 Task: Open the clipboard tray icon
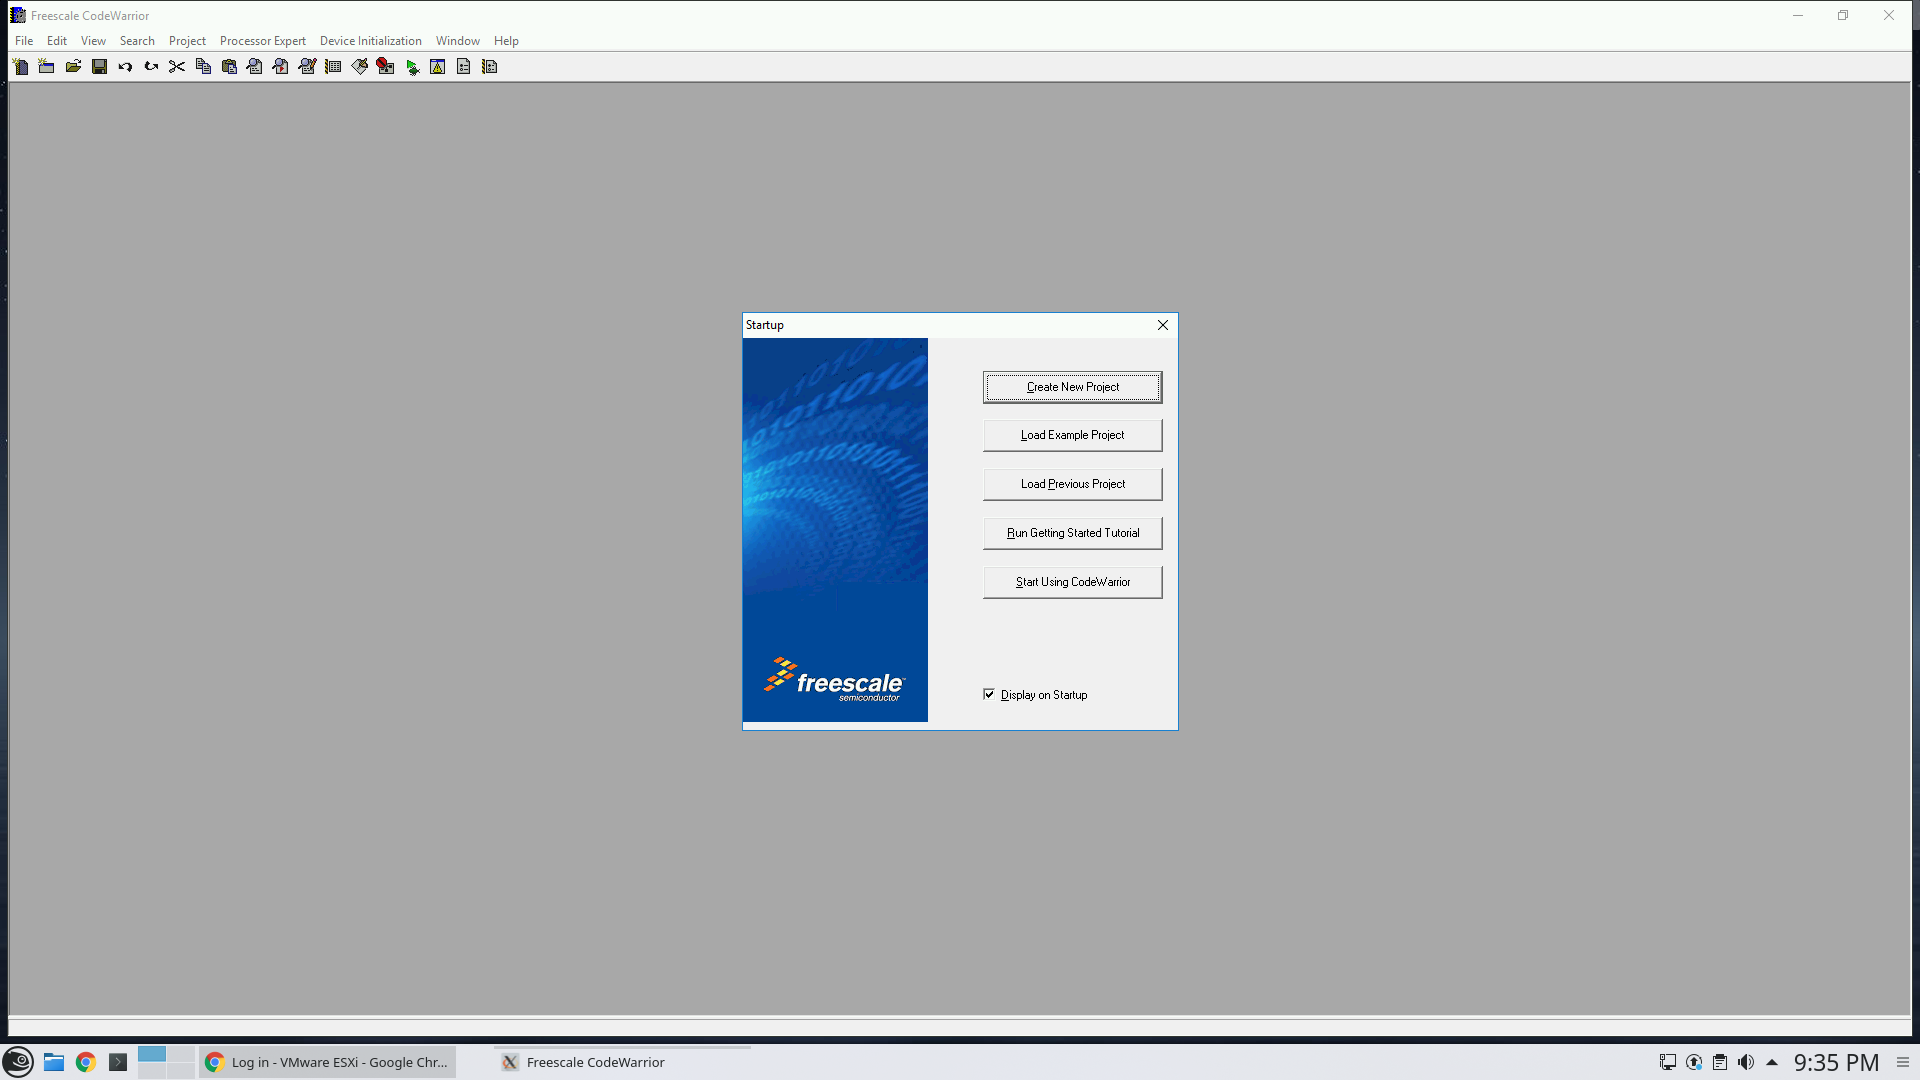(x=1720, y=1062)
